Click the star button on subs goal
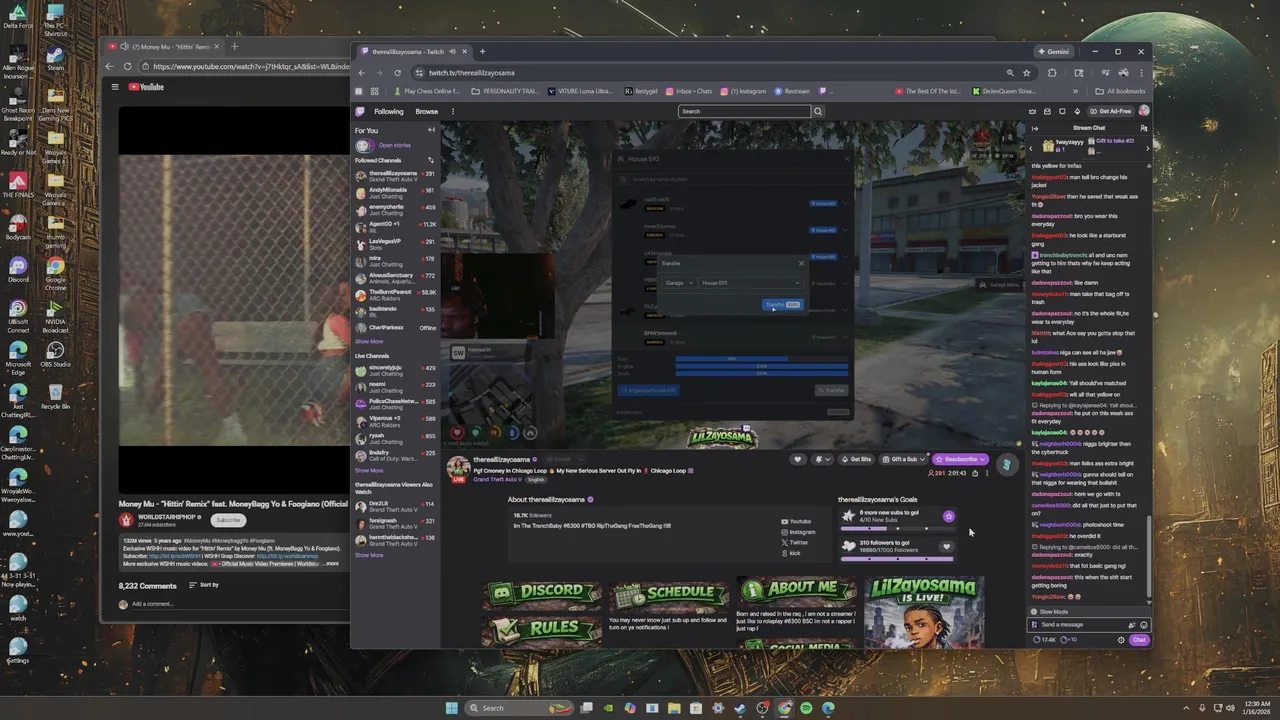Viewport: 1280px width, 720px height. [x=948, y=517]
